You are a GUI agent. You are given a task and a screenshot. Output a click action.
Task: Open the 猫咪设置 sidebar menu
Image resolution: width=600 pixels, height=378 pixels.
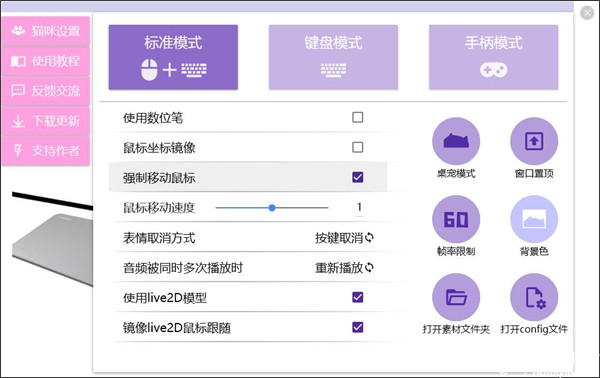tap(46, 31)
